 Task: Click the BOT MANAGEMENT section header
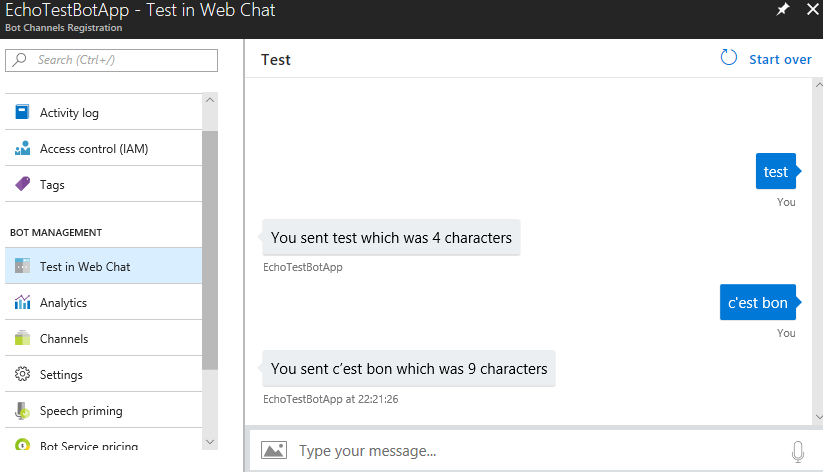tap(56, 232)
